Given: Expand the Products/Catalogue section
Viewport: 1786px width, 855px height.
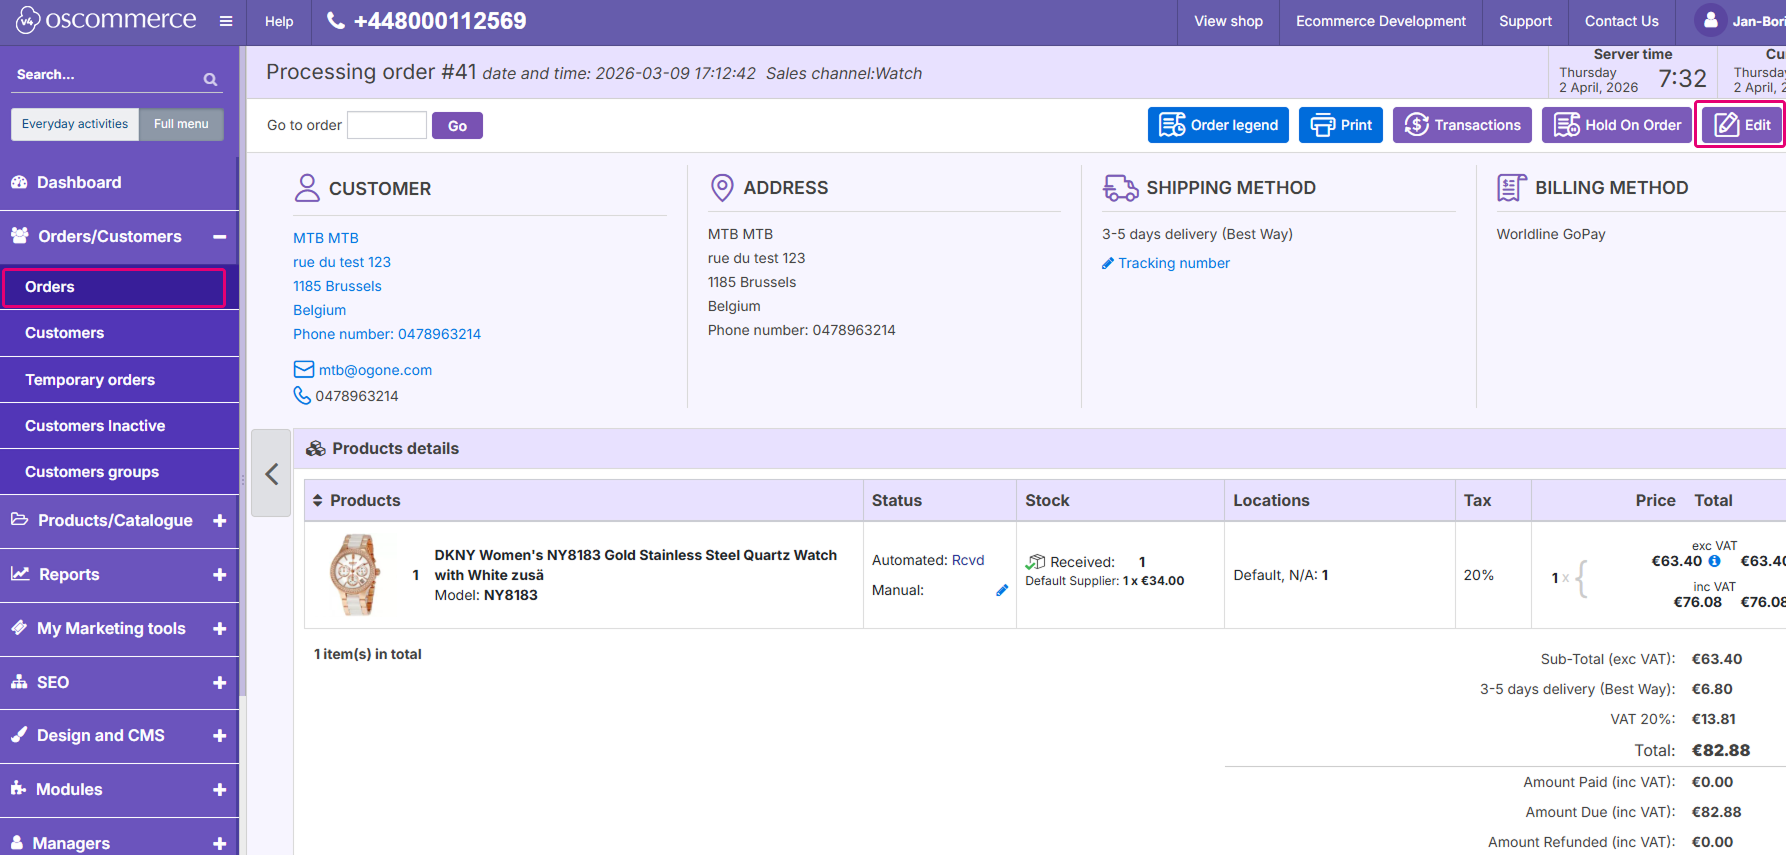Looking at the screenshot, I should [x=219, y=521].
